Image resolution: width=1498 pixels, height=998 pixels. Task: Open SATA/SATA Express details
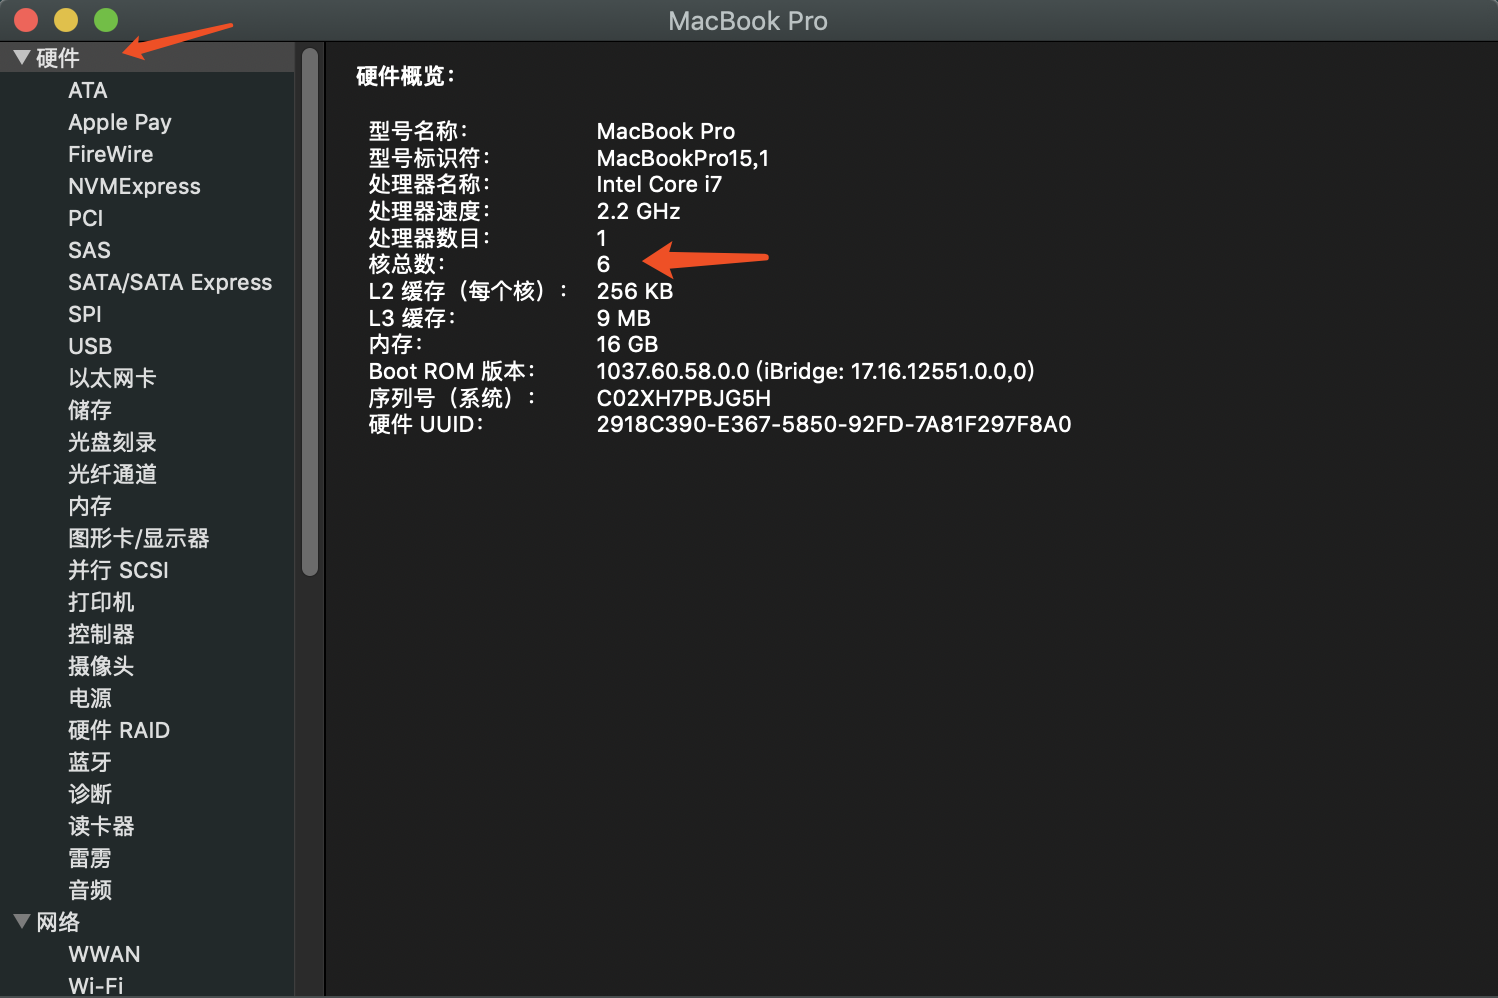coord(170,282)
